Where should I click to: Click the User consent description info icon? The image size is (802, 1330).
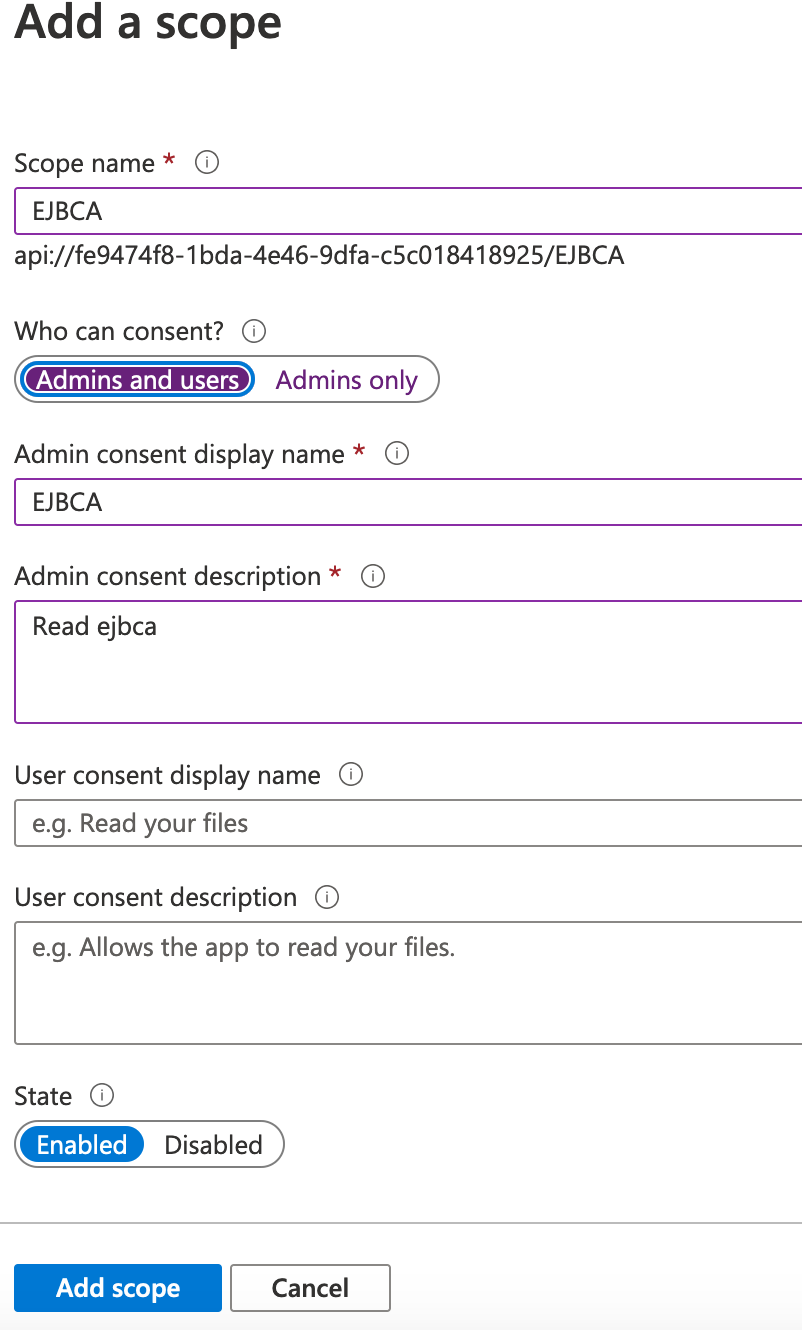[327, 897]
